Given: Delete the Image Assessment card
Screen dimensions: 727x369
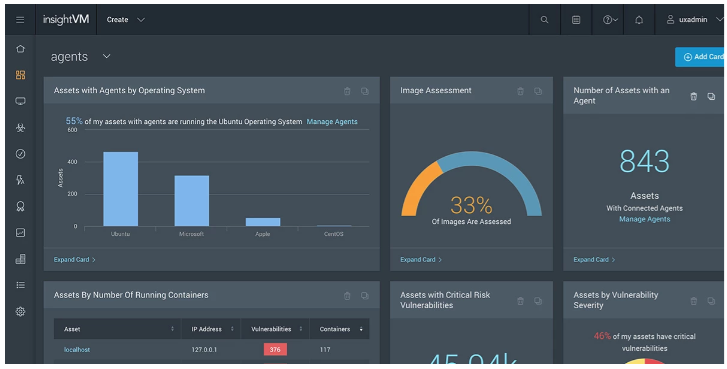Looking at the screenshot, I should coord(520,91).
